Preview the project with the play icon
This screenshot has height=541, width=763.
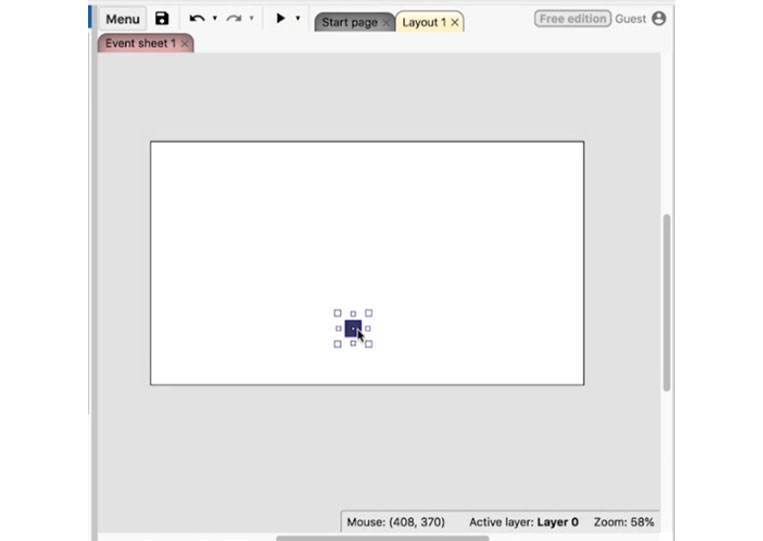click(280, 18)
